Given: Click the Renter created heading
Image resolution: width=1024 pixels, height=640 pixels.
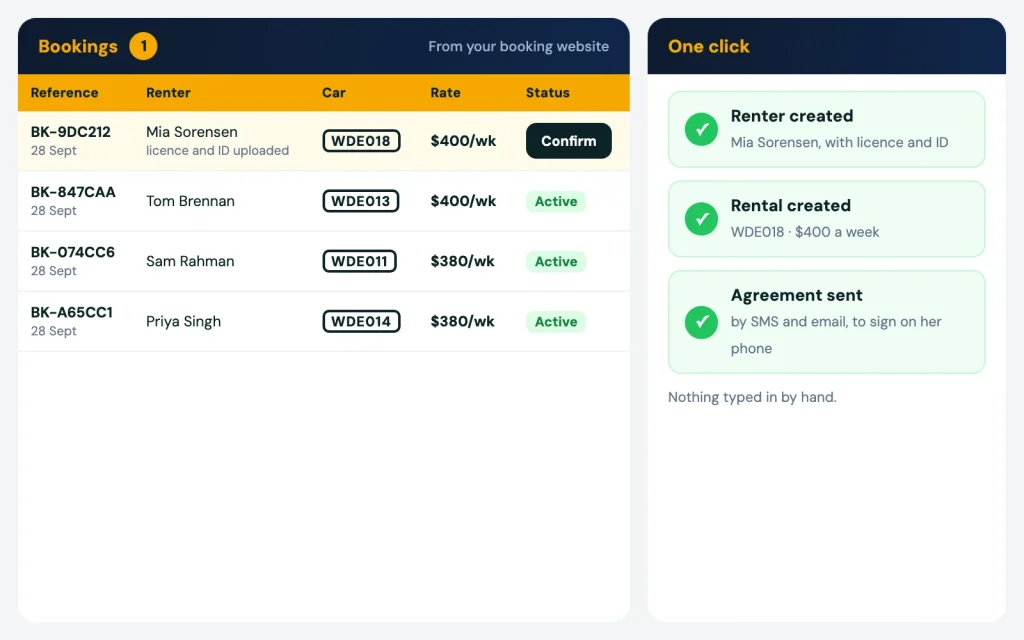Looking at the screenshot, I should 792,116.
